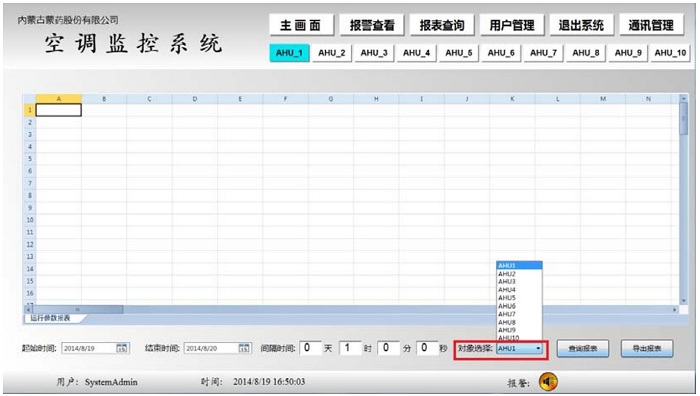The height and width of the screenshot is (396, 700).
Task: Click horizontal scrollbar left arrow
Action: pos(28,309)
